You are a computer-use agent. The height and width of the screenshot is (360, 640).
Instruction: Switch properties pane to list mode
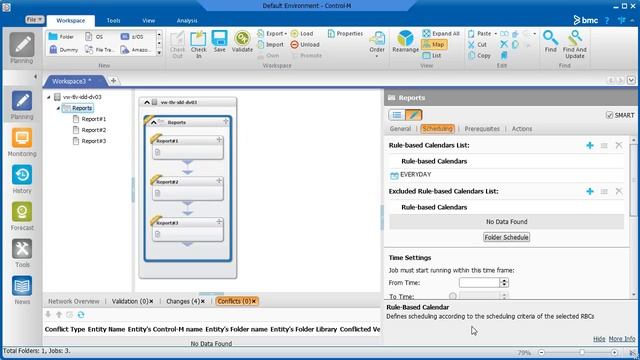click(x=396, y=115)
